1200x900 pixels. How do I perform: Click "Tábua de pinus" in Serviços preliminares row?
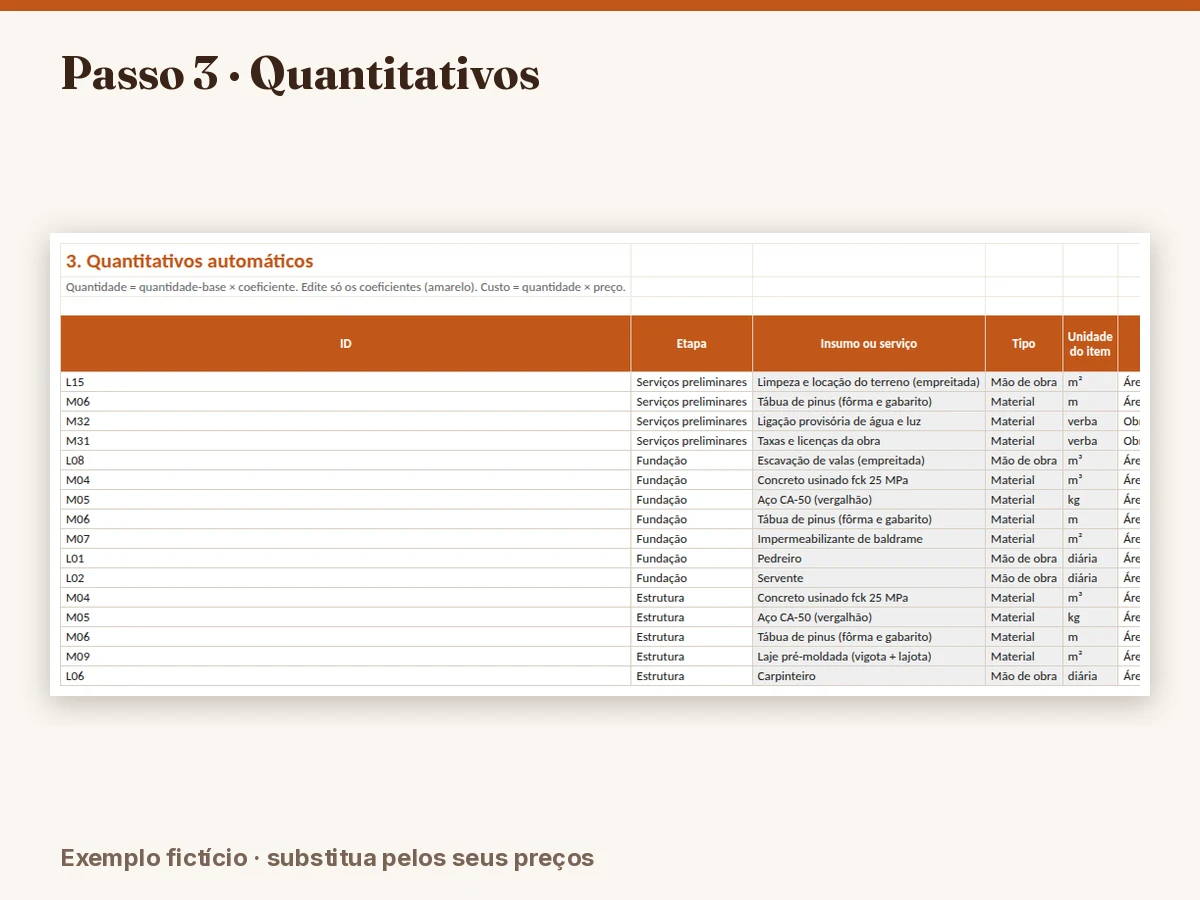pos(869,402)
